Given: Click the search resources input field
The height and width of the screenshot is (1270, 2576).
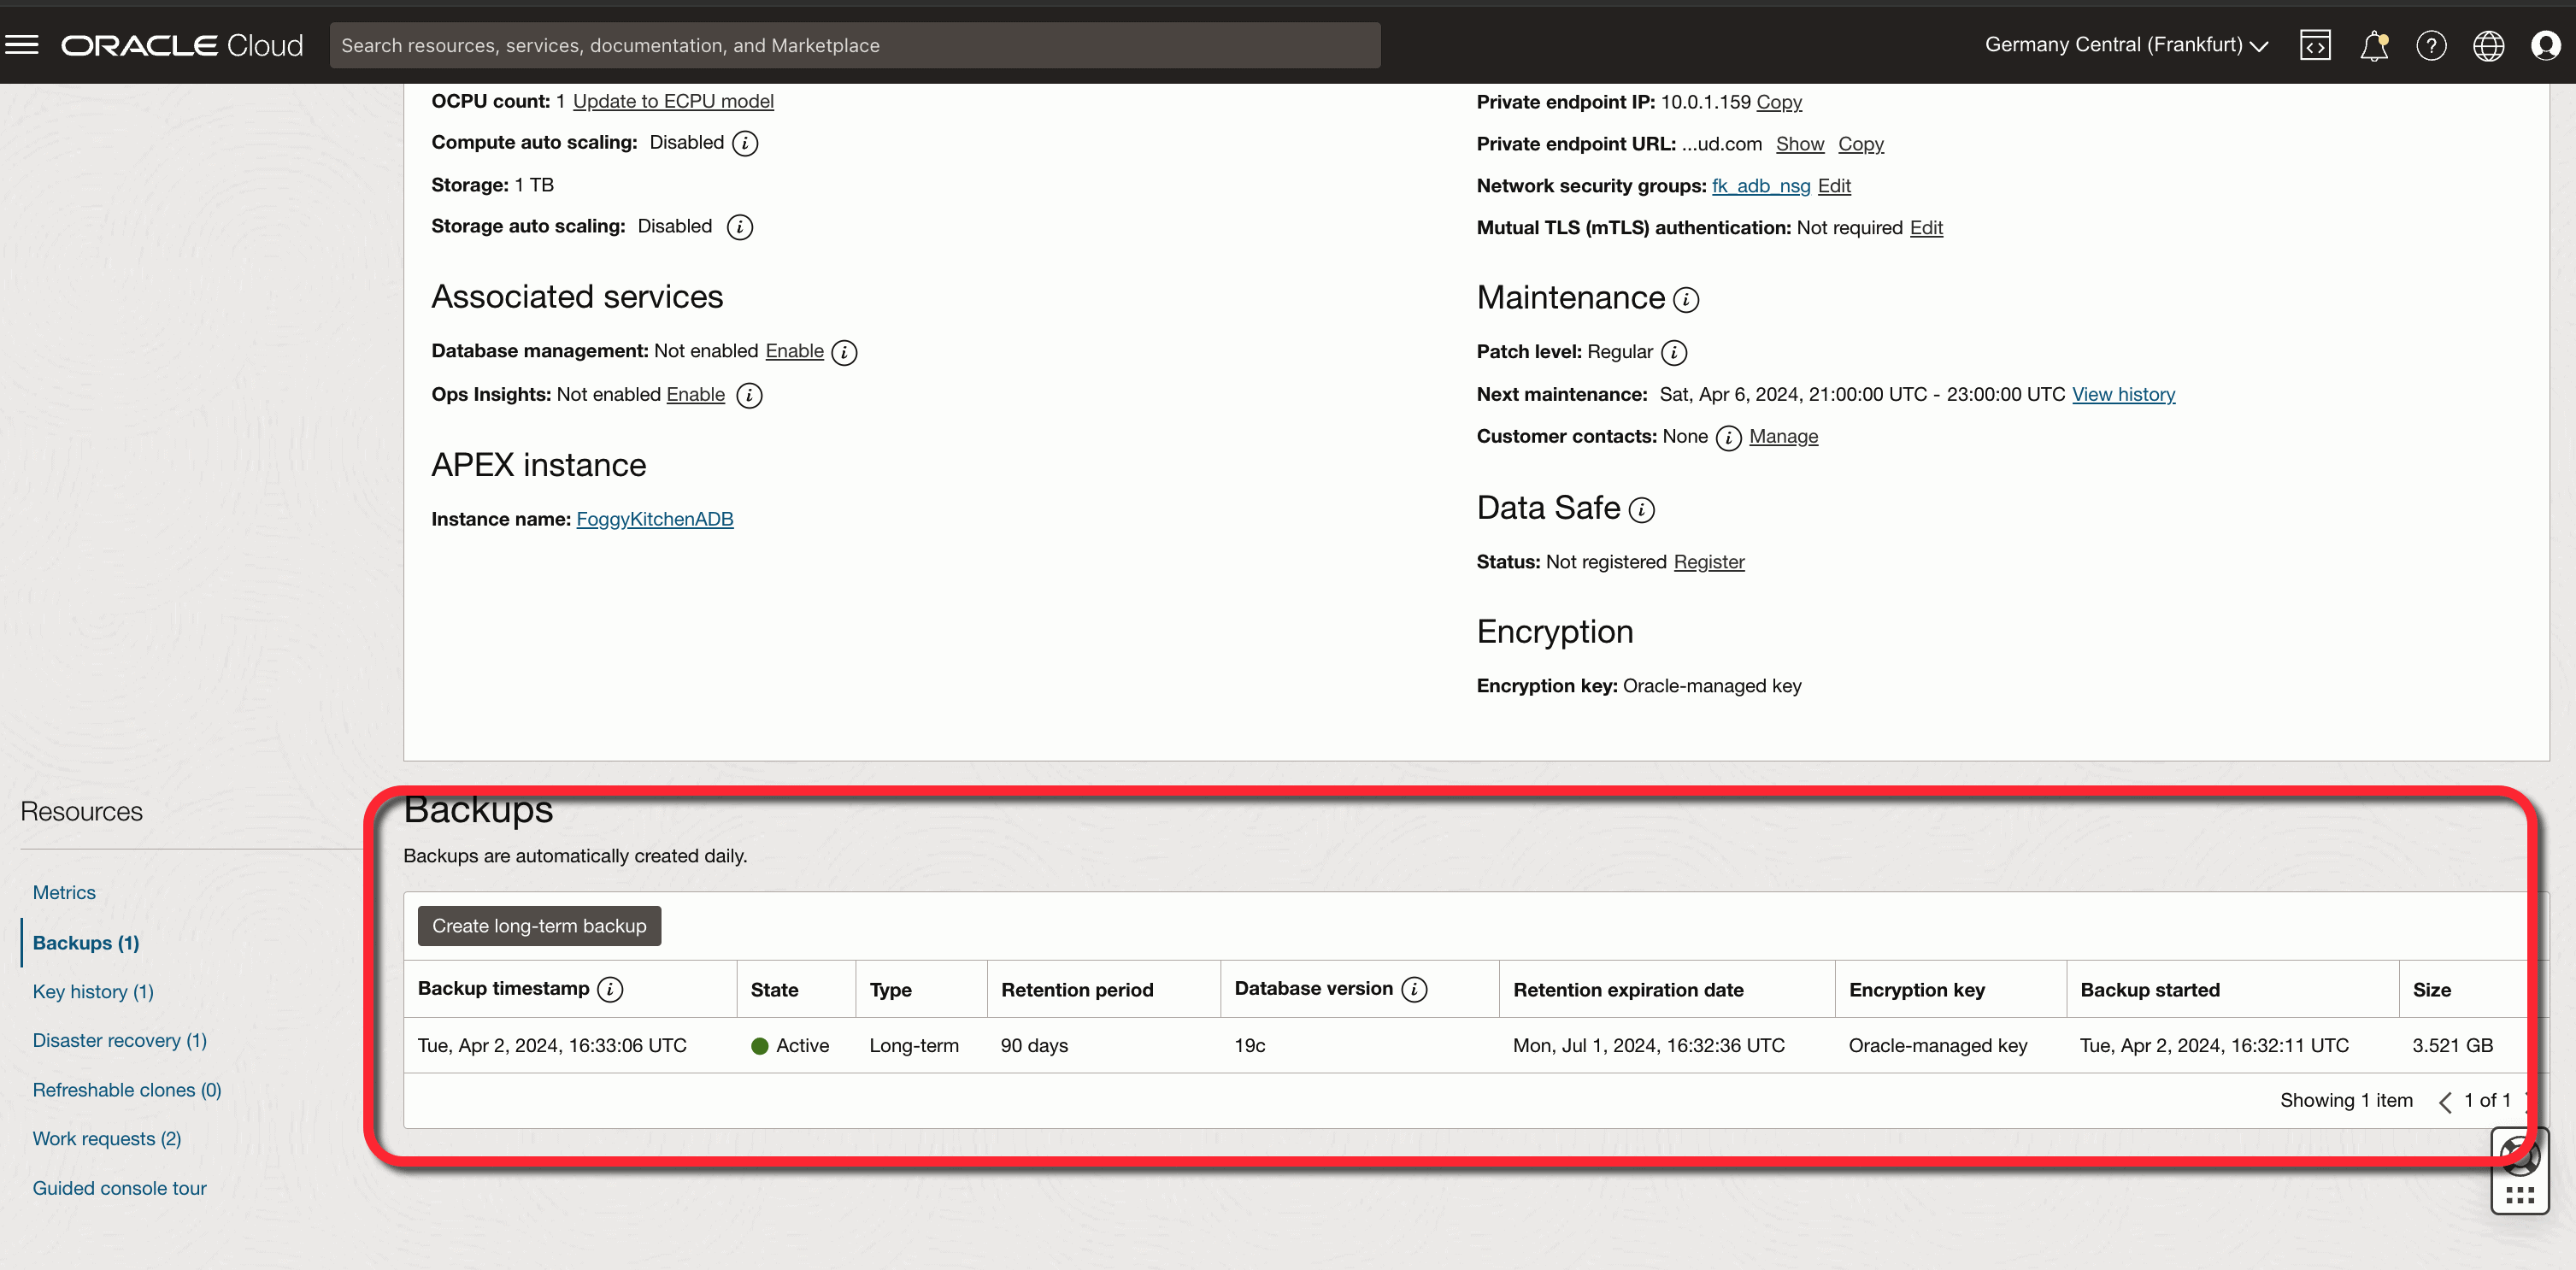Looking at the screenshot, I should [855, 45].
